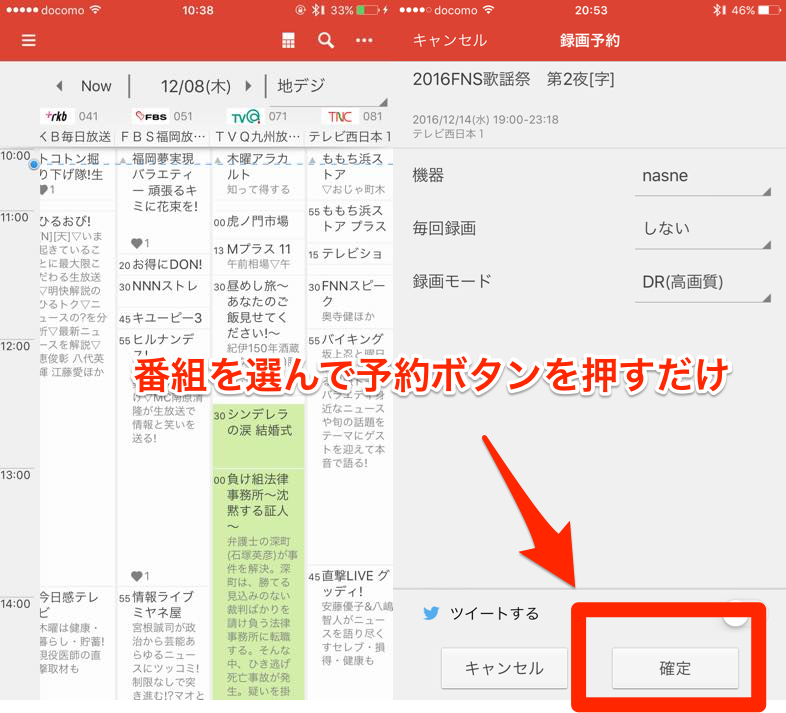Go to previous day arrow

point(59,86)
